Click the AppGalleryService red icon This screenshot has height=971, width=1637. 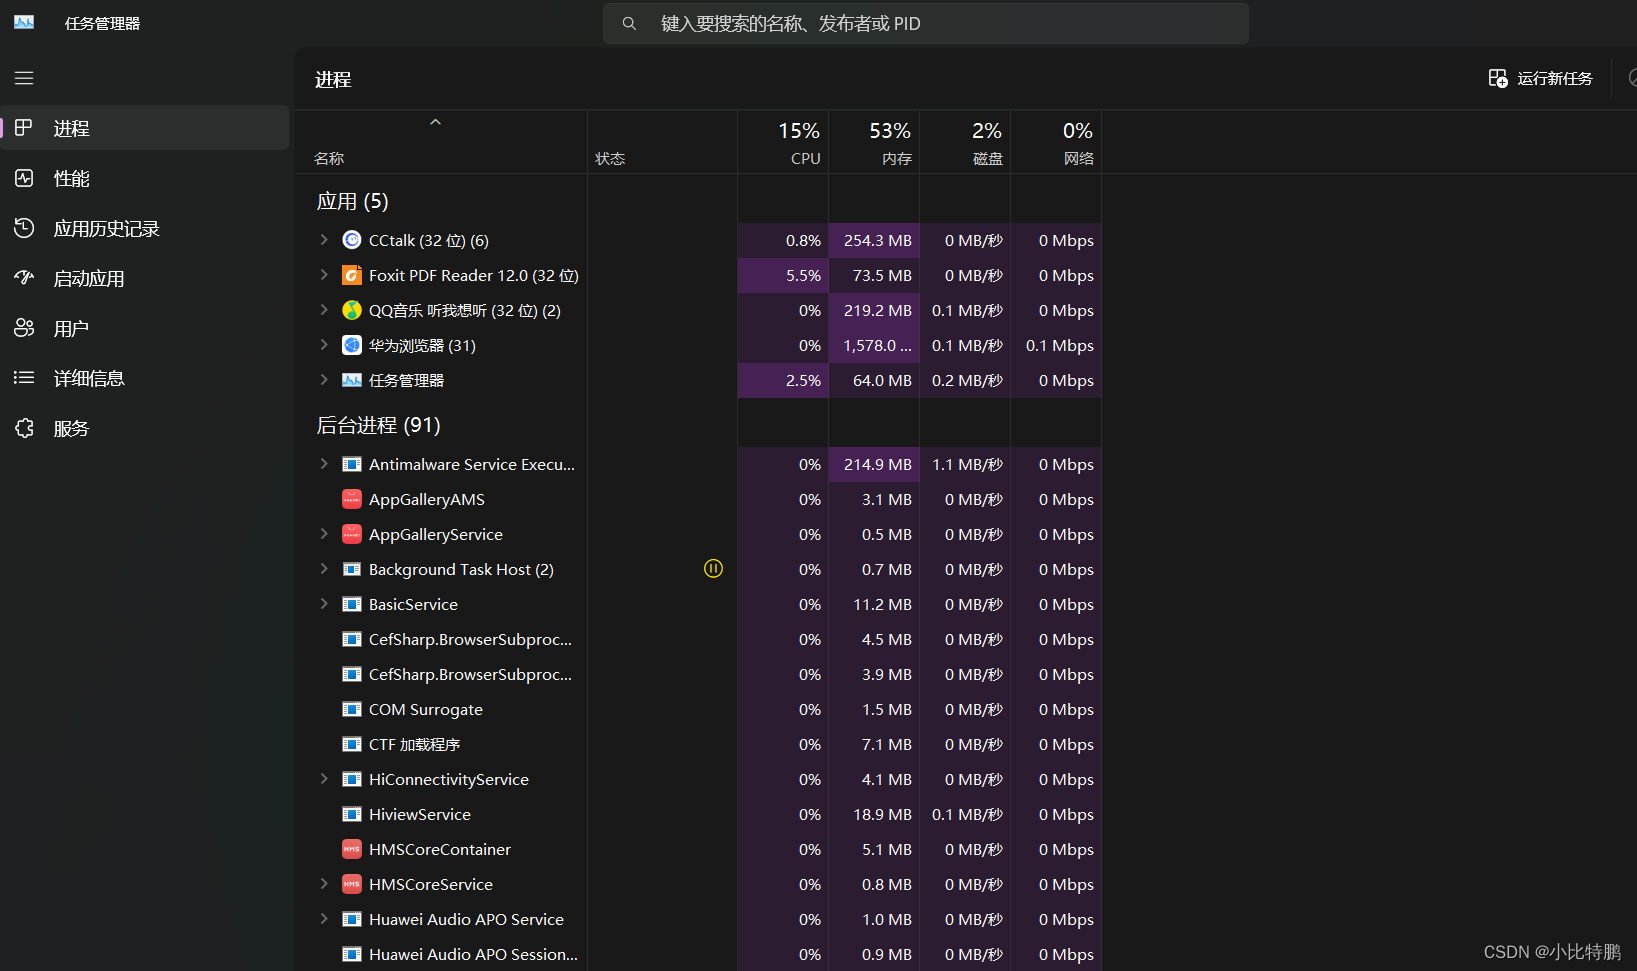352,534
